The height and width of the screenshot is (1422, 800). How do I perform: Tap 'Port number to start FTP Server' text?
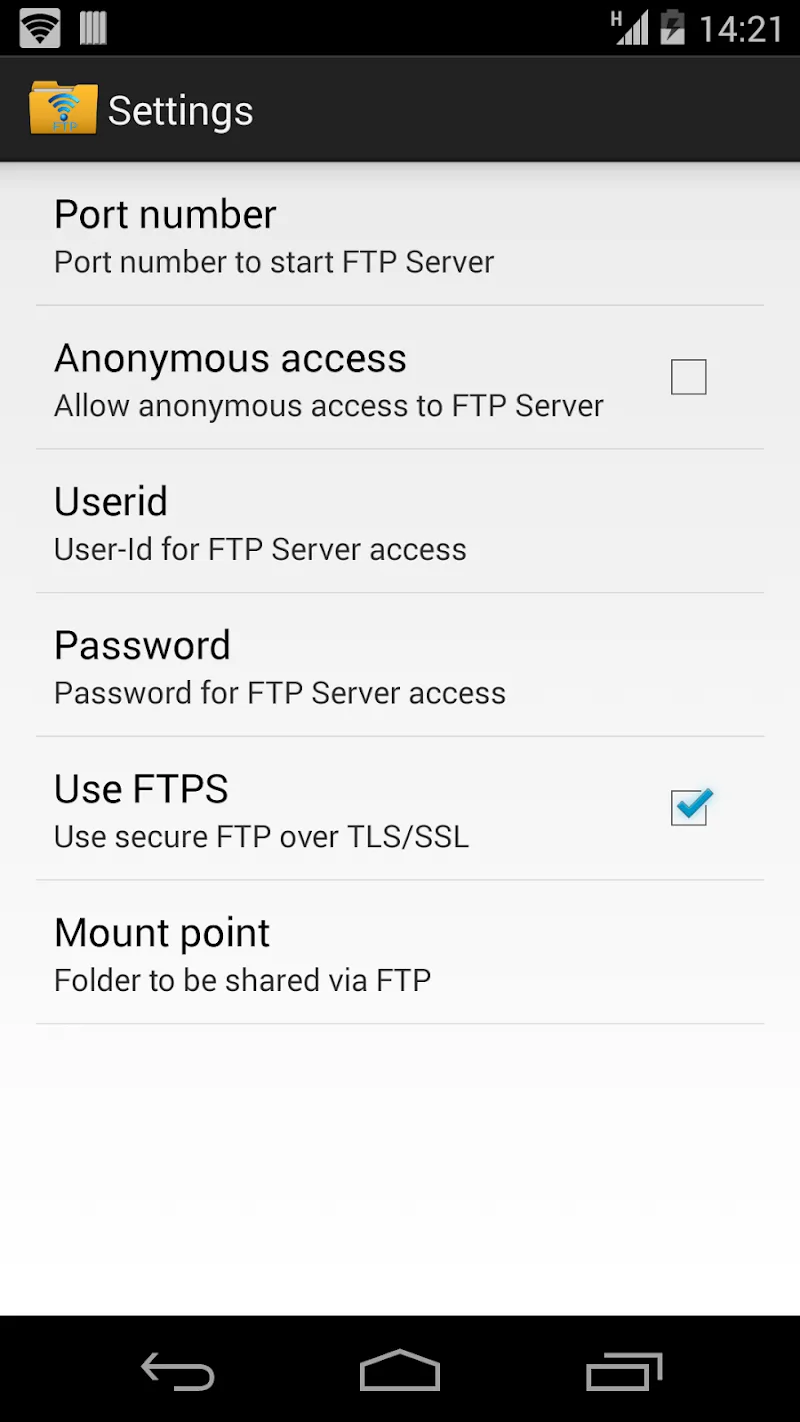274,262
